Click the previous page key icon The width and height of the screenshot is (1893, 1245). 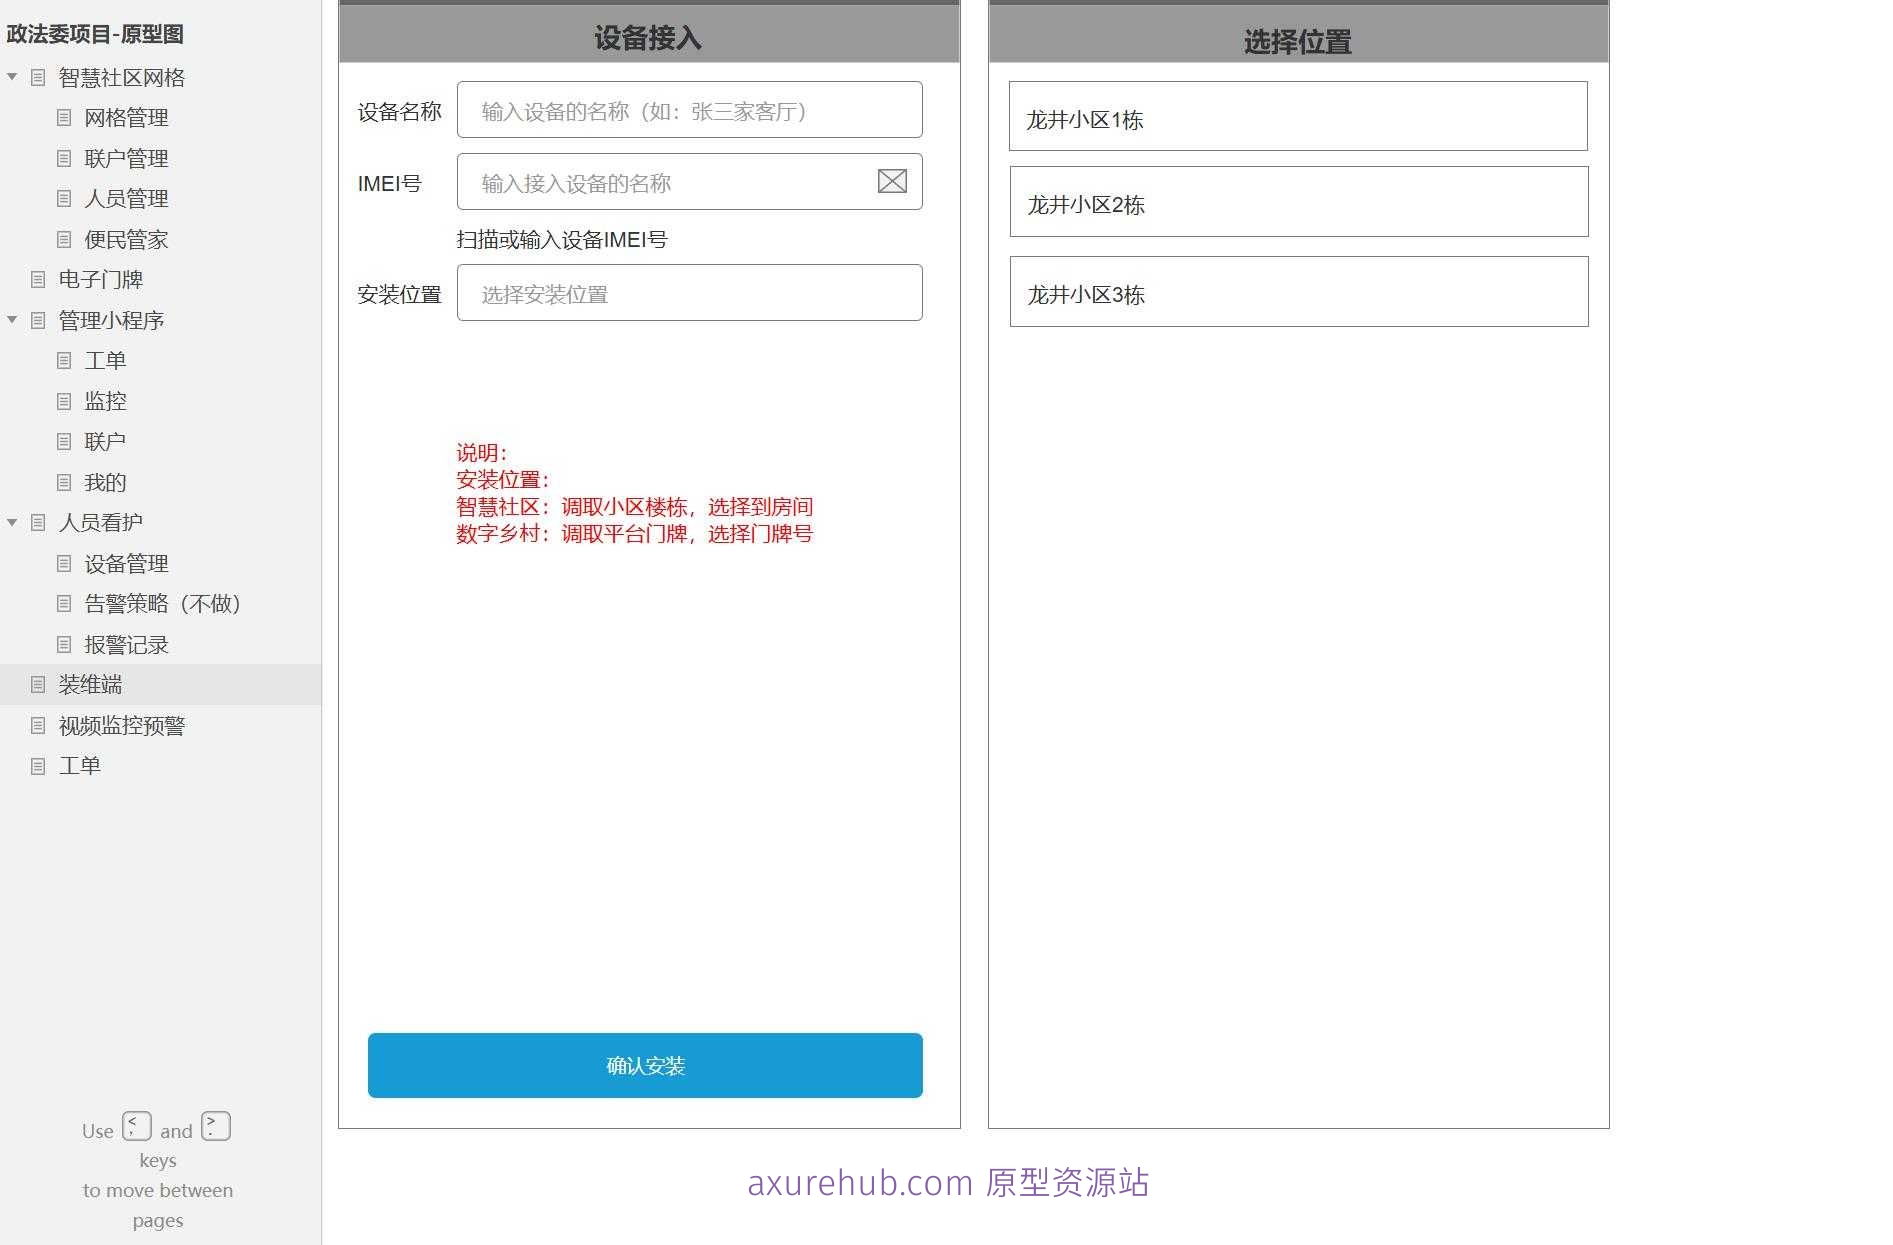(x=137, y=1126)
